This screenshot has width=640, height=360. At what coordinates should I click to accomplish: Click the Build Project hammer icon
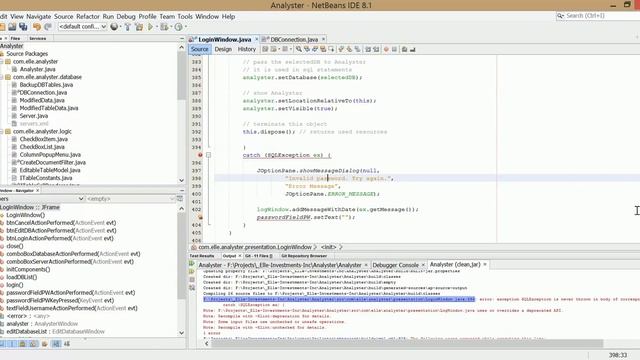127,27
